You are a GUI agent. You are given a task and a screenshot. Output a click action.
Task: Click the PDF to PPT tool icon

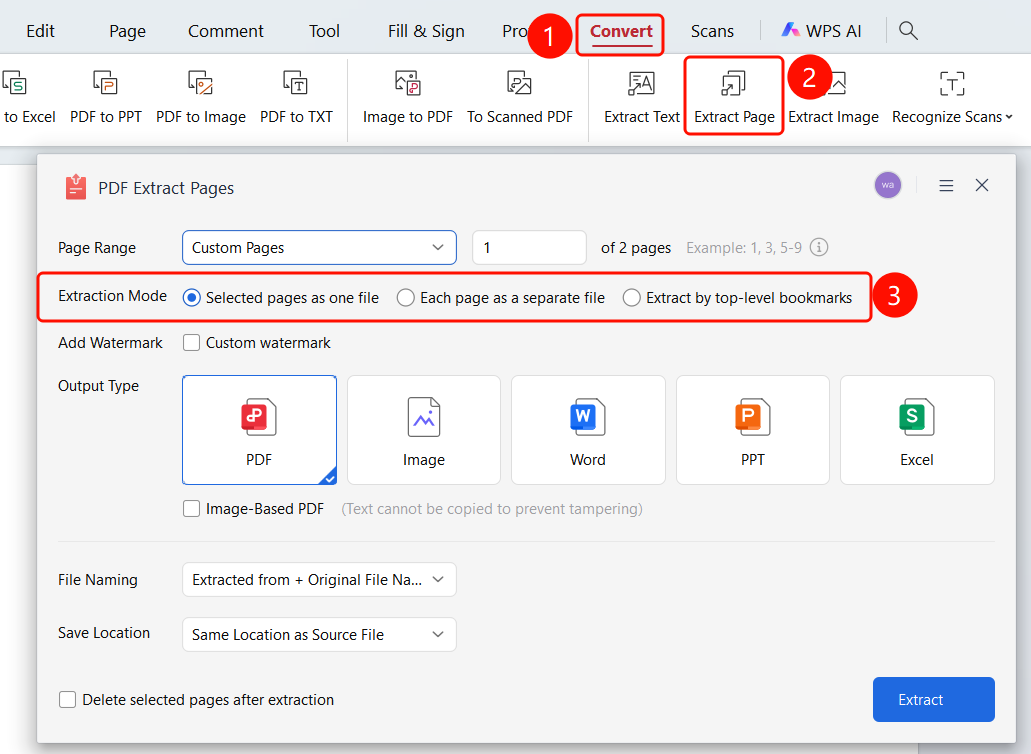click(x=105, y=83)
